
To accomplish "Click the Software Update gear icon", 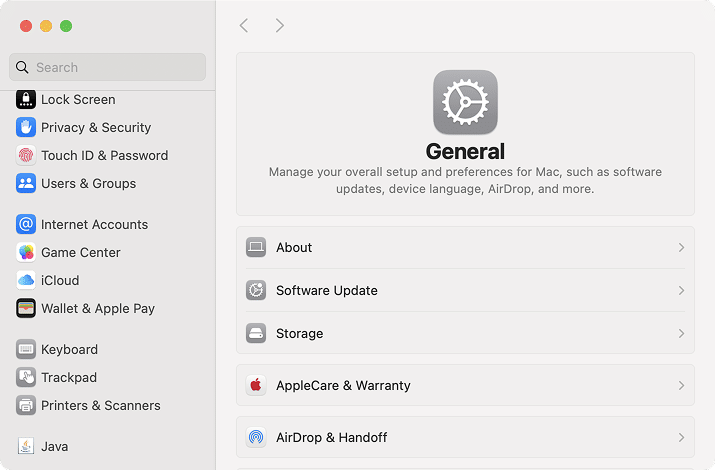I will 256,290.
